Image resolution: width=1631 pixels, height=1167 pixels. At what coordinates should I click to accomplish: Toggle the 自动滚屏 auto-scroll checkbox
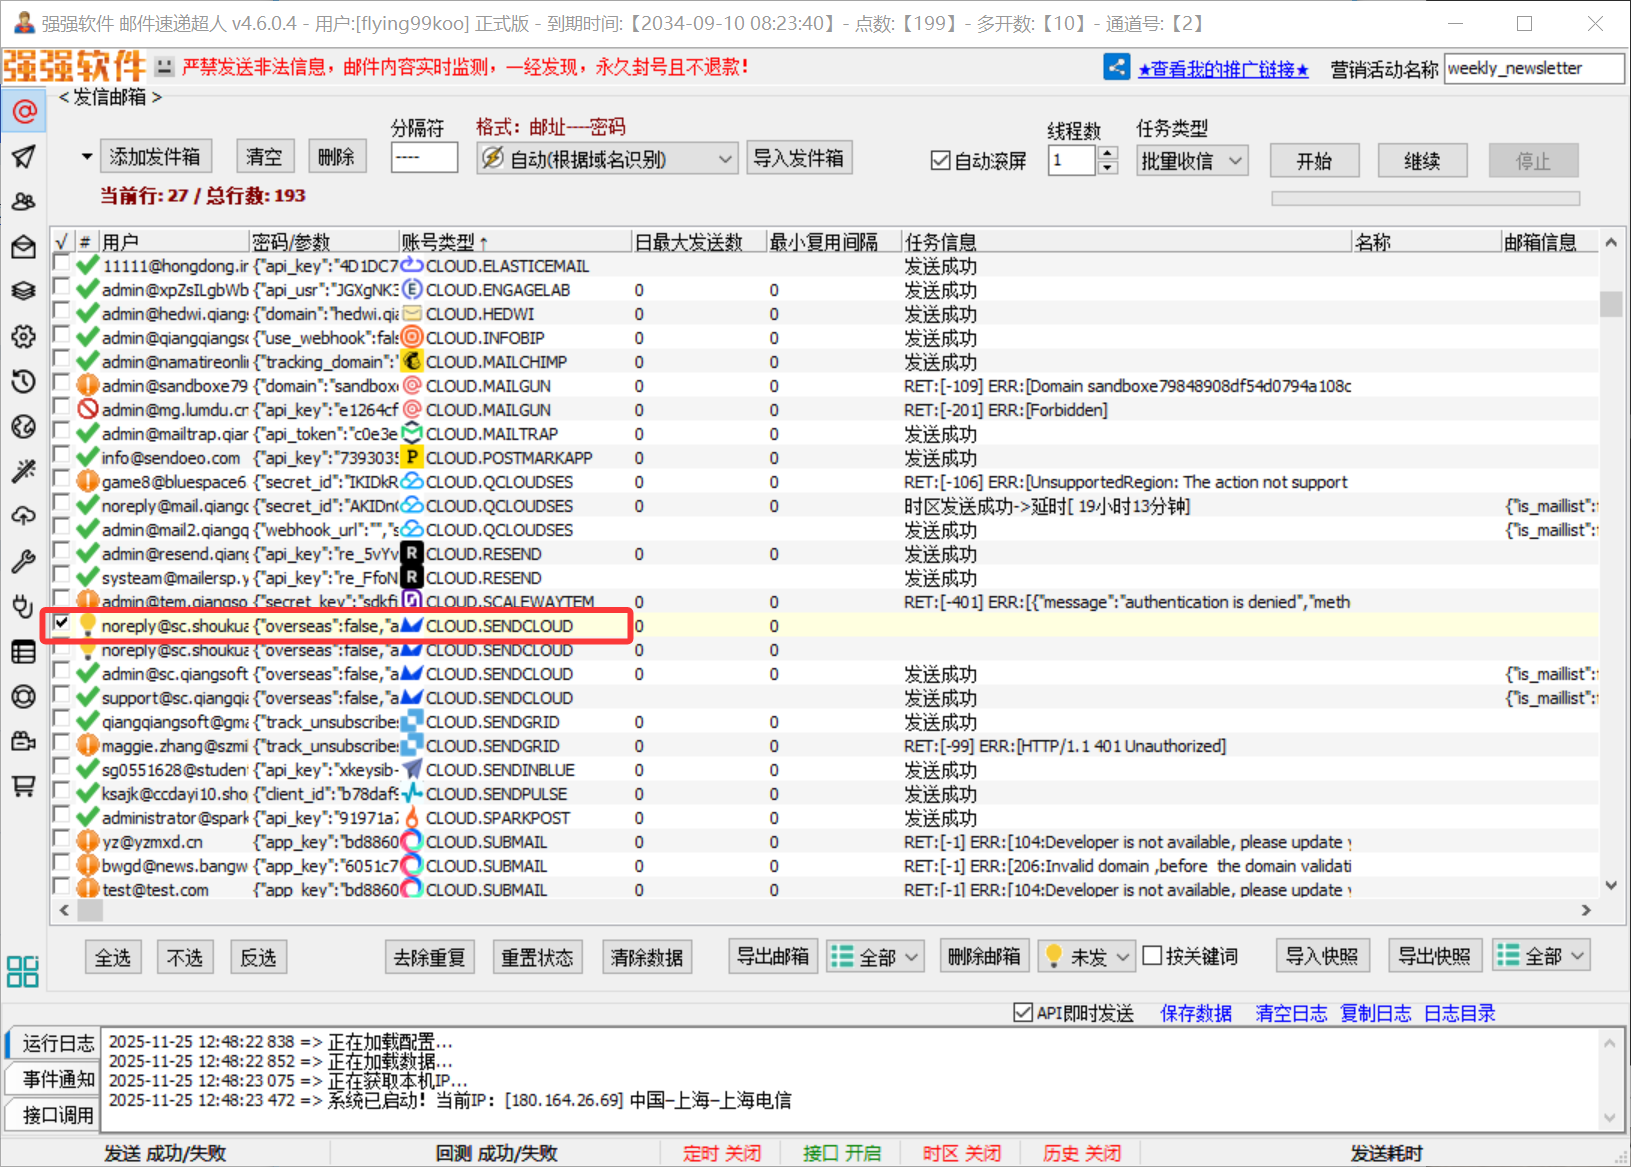click(940, 161)
